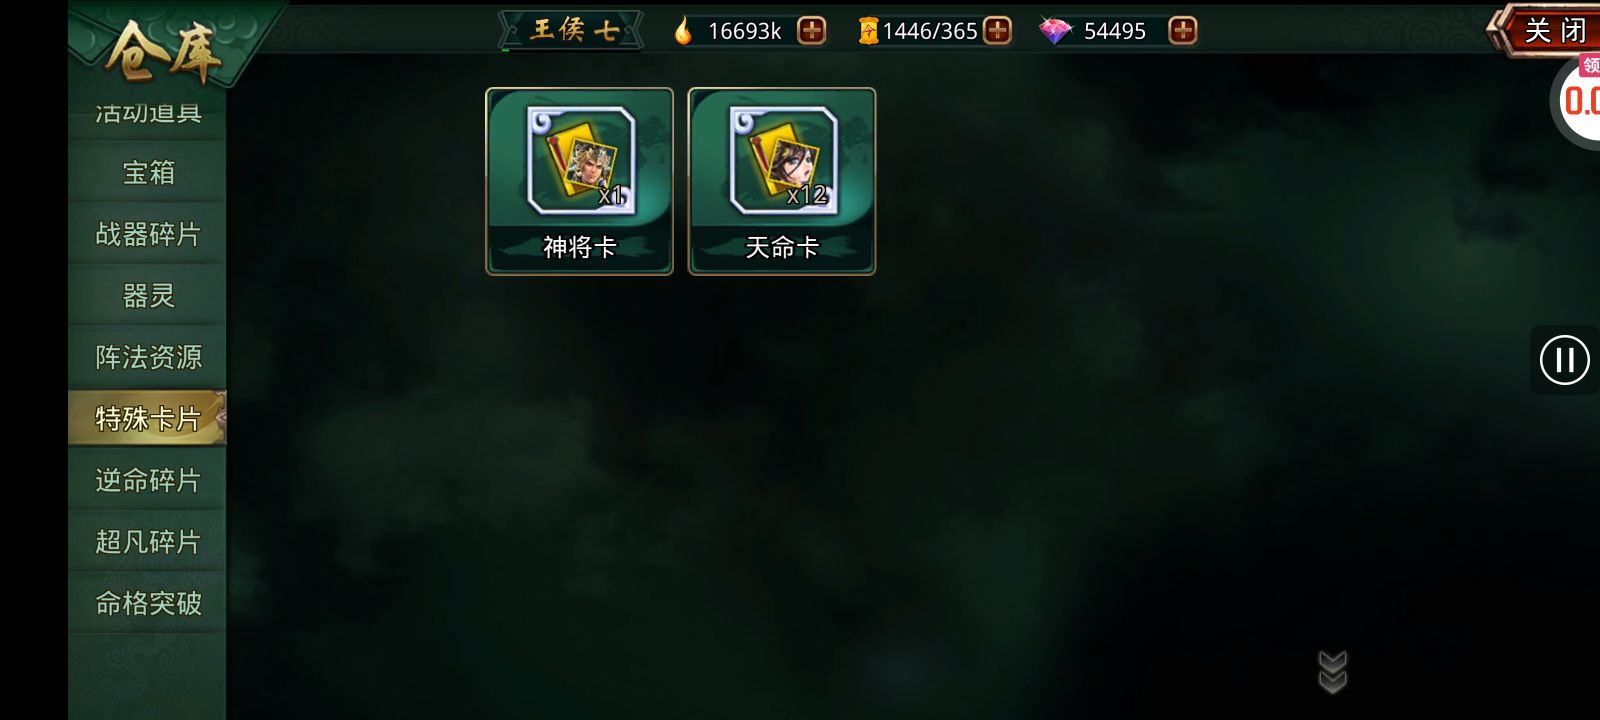Screen dimensions: 1600x720
Task: Open the 阵法资源 tab
Action: pyautogui.click(x=148, y=357)
